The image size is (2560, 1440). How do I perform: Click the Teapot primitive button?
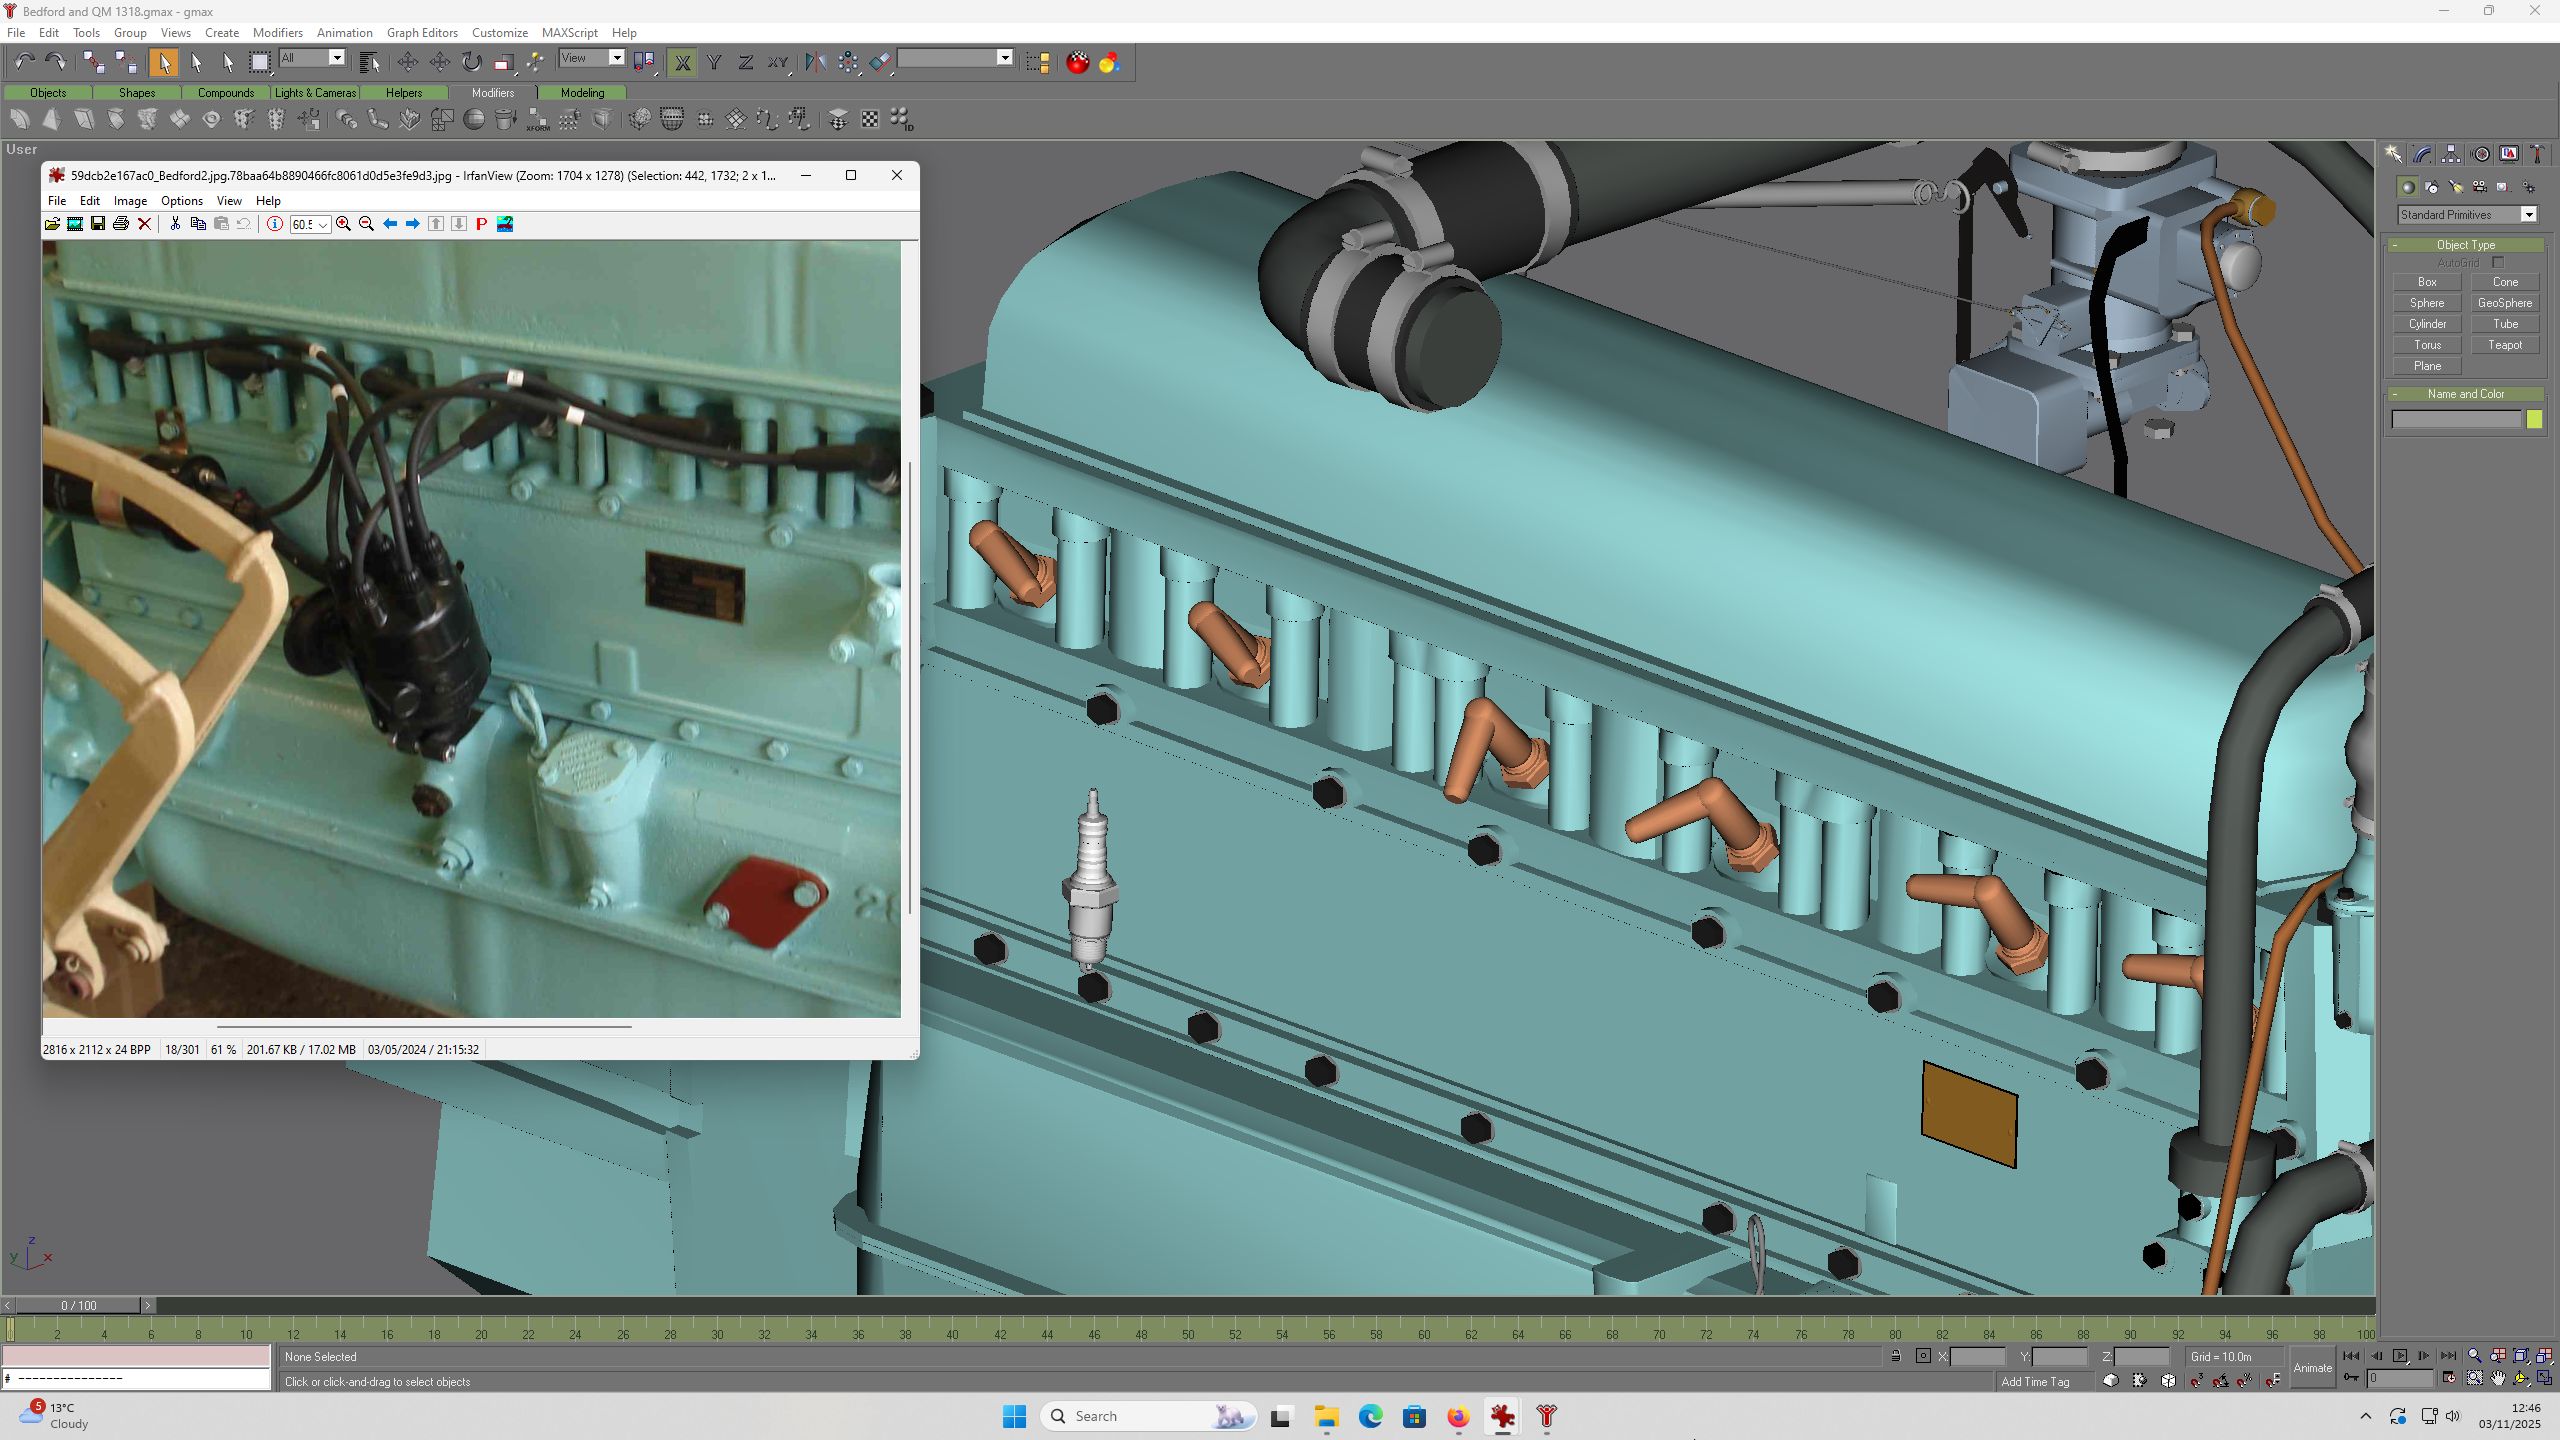tap(2504, 345)
